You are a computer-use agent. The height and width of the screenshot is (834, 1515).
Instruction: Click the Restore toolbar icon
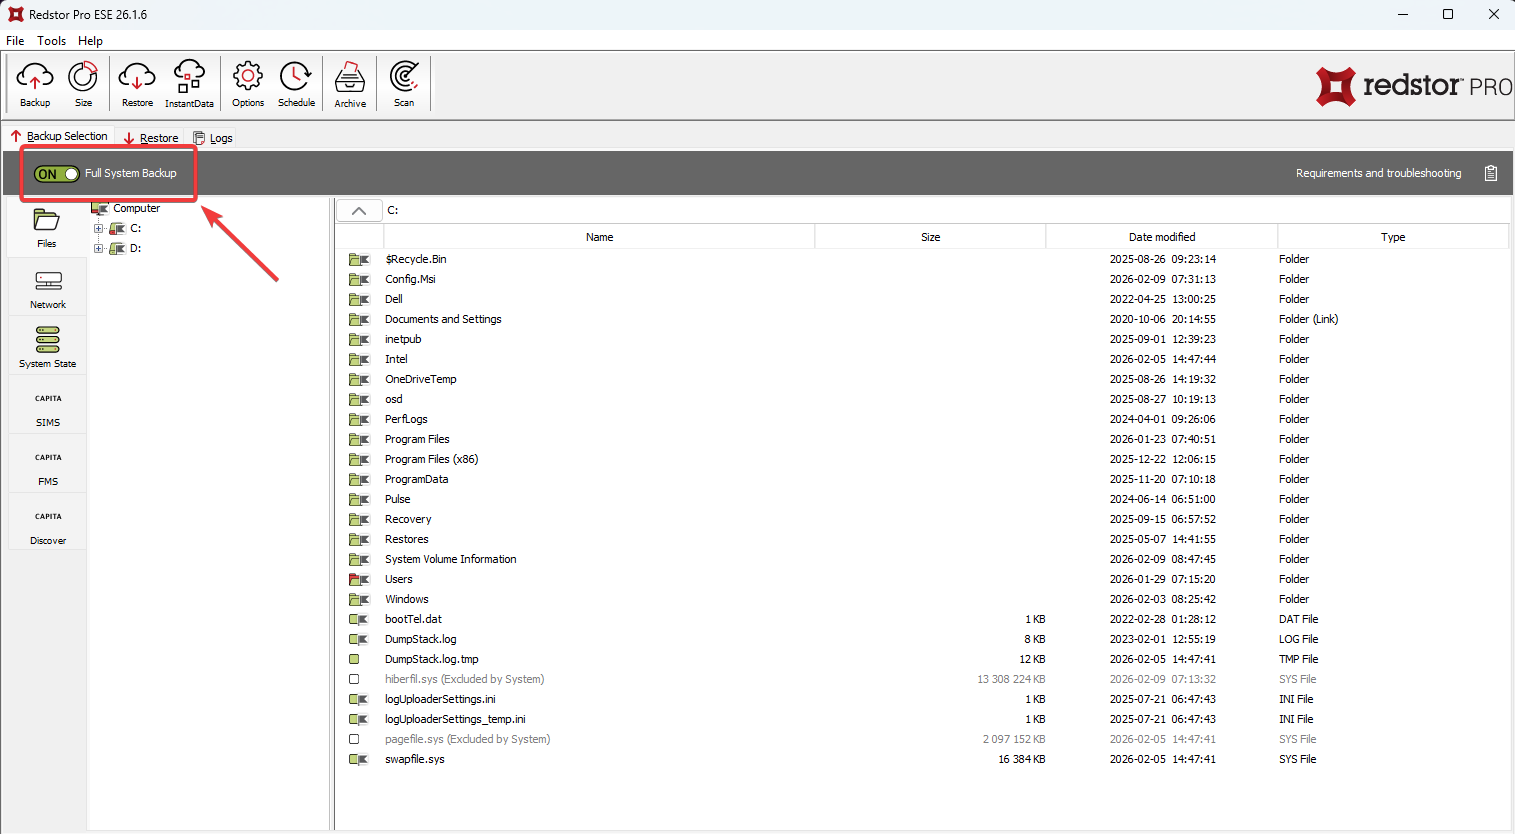click(x=137, y=84)
